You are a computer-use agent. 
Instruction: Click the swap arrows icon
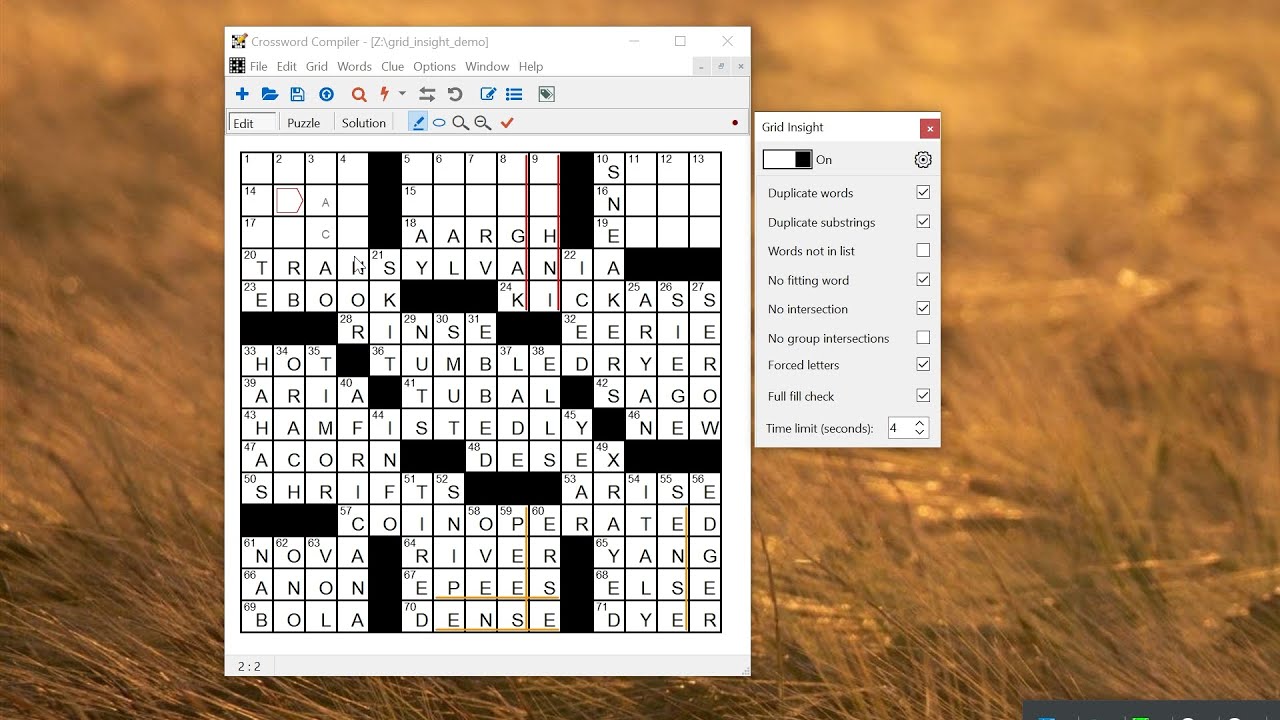coord(427,94)
